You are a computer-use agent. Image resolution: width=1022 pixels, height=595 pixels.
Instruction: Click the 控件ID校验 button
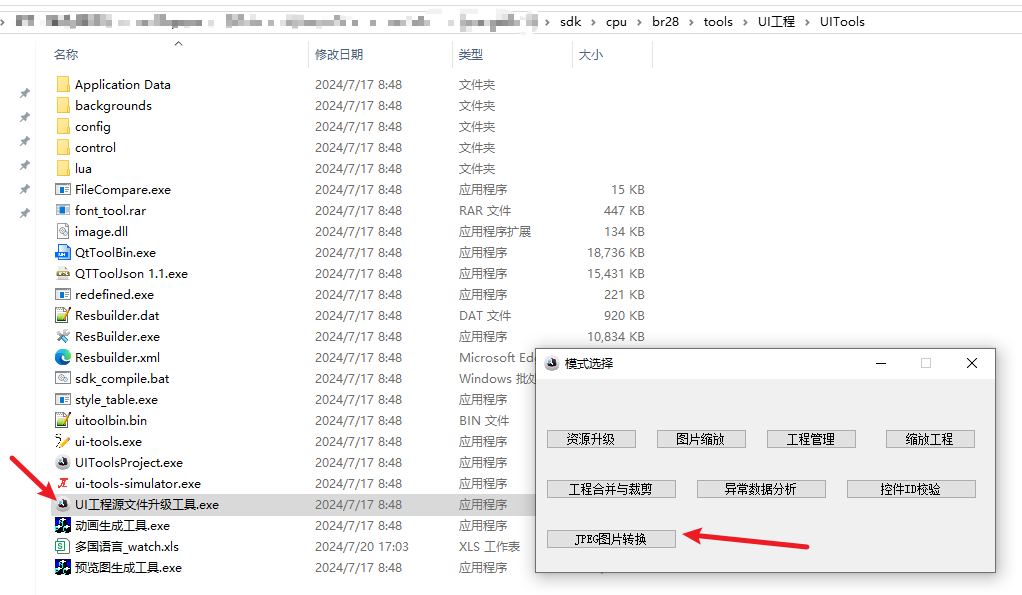[911, 489]
